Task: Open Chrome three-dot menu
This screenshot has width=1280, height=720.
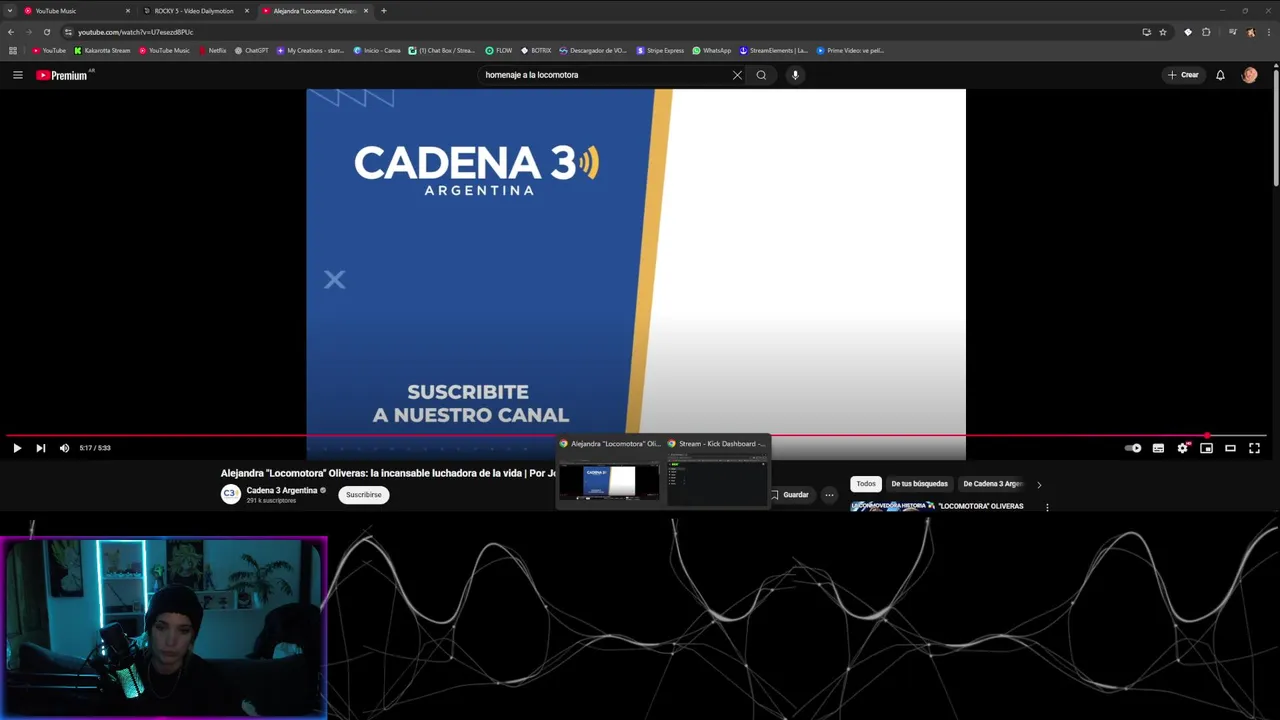Action: (x=1268, y=32)
